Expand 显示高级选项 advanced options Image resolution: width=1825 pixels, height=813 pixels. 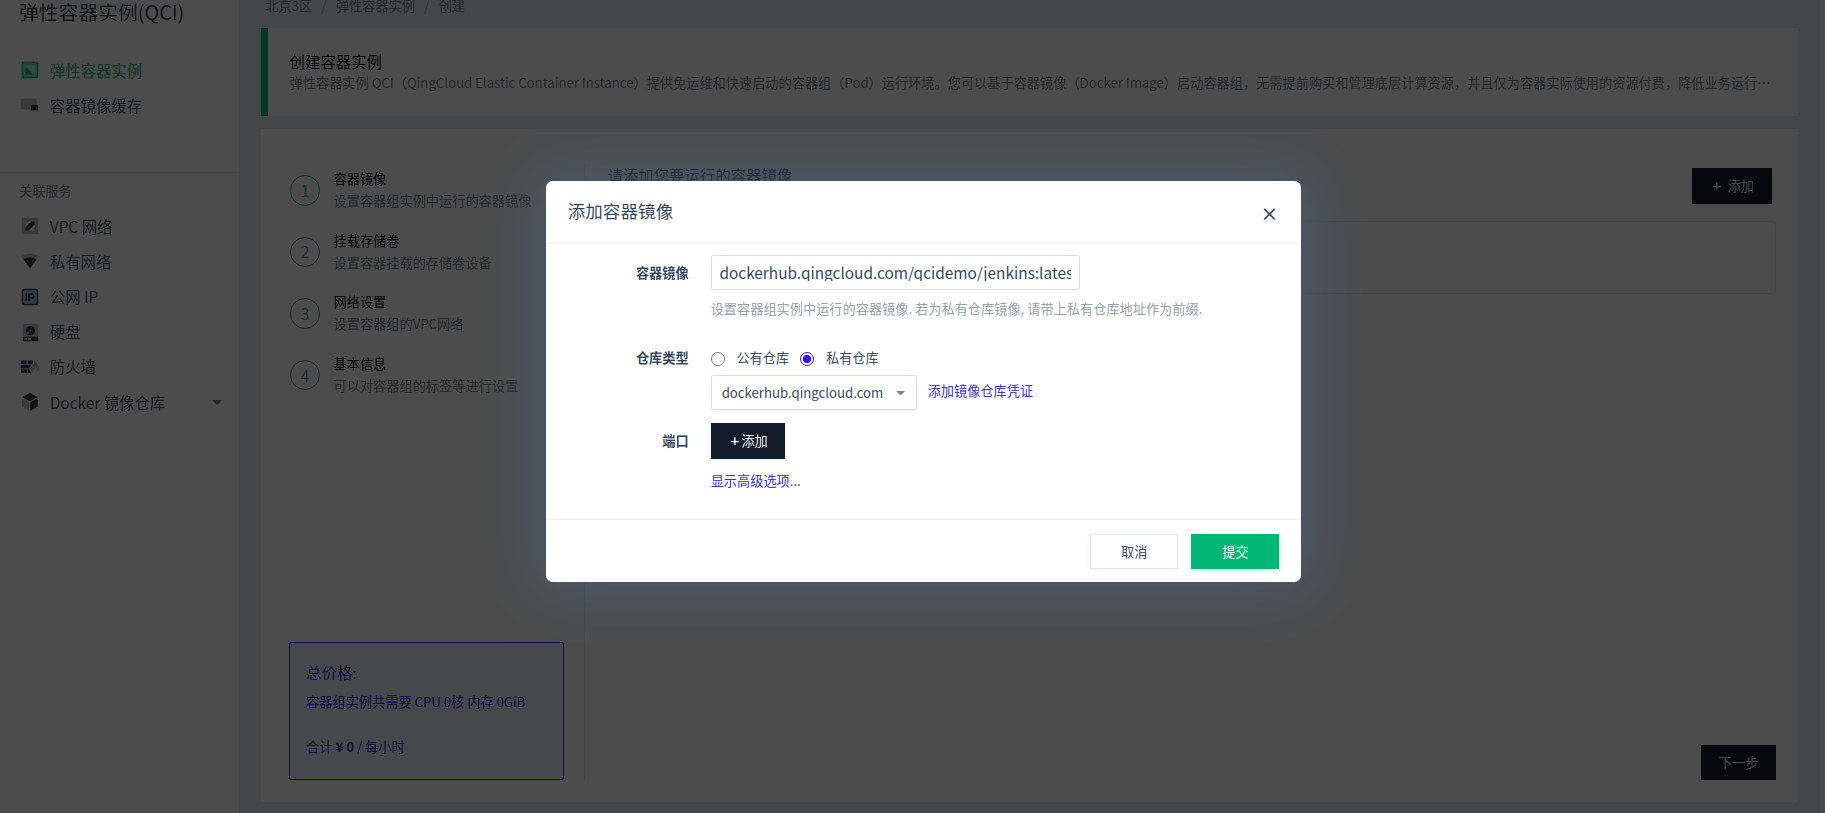click(x=755, y=481)
